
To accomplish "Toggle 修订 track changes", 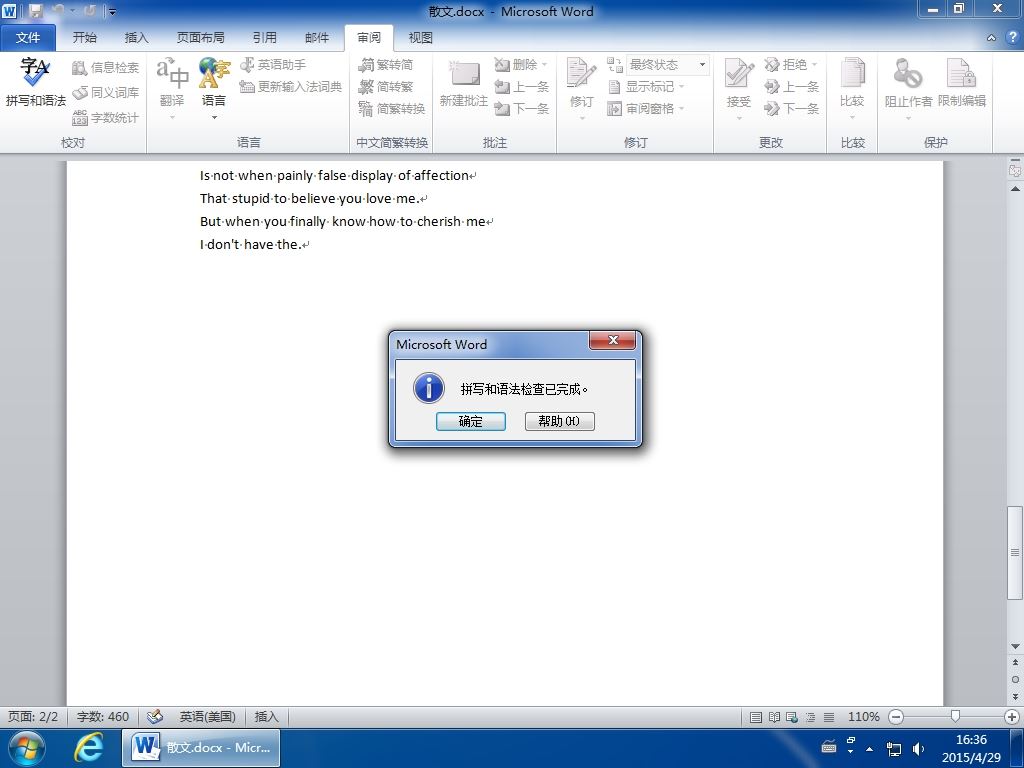I will tap(581, 88).
